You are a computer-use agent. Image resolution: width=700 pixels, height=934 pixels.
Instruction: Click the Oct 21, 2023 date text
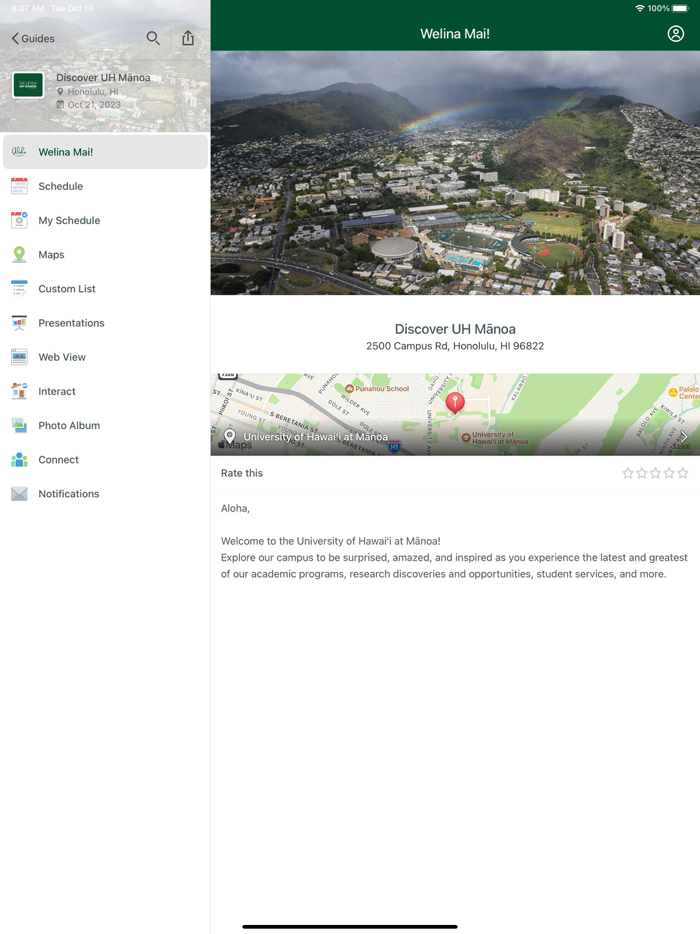94,105
